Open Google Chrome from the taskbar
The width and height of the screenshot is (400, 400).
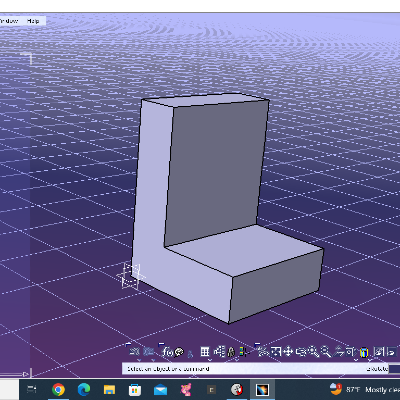click(58, 389)
